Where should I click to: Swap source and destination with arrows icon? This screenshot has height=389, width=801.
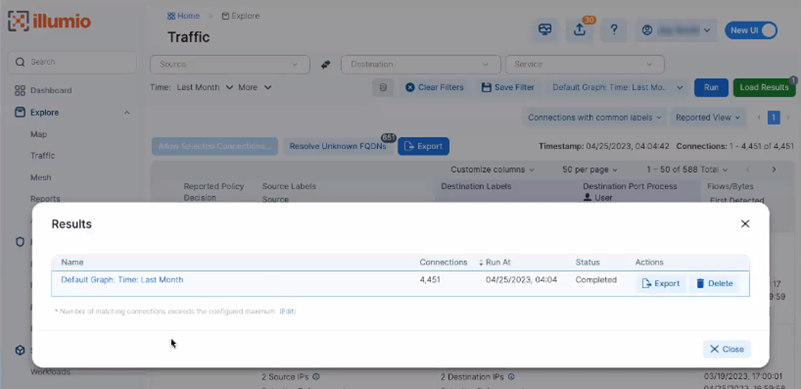[x=325, y=64]
